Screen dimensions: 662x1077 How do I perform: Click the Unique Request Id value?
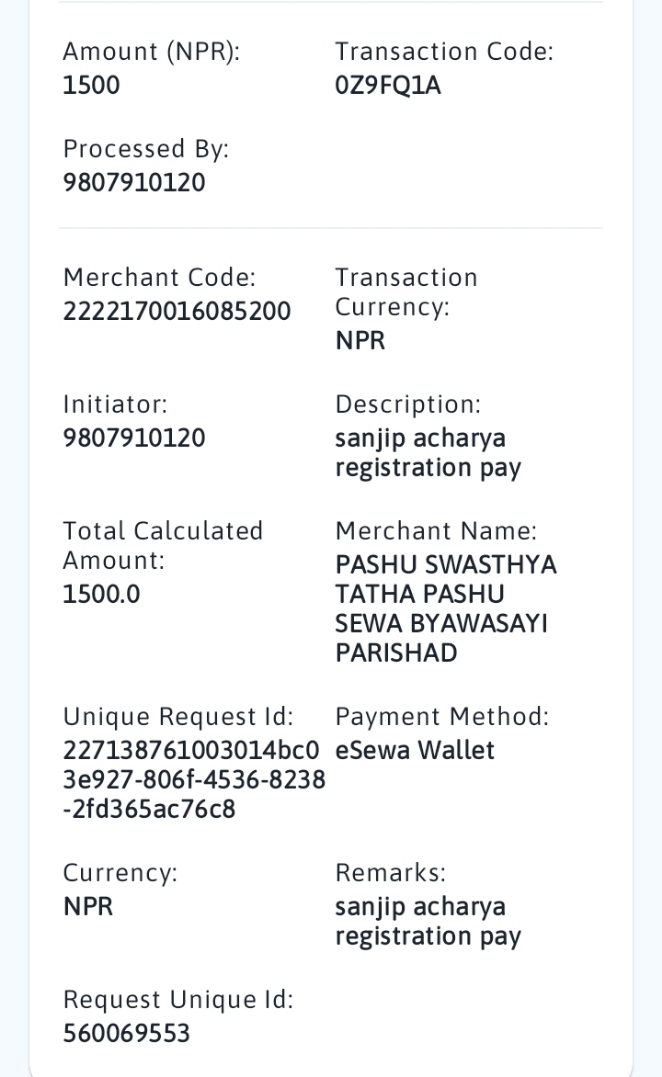point(194,780)
